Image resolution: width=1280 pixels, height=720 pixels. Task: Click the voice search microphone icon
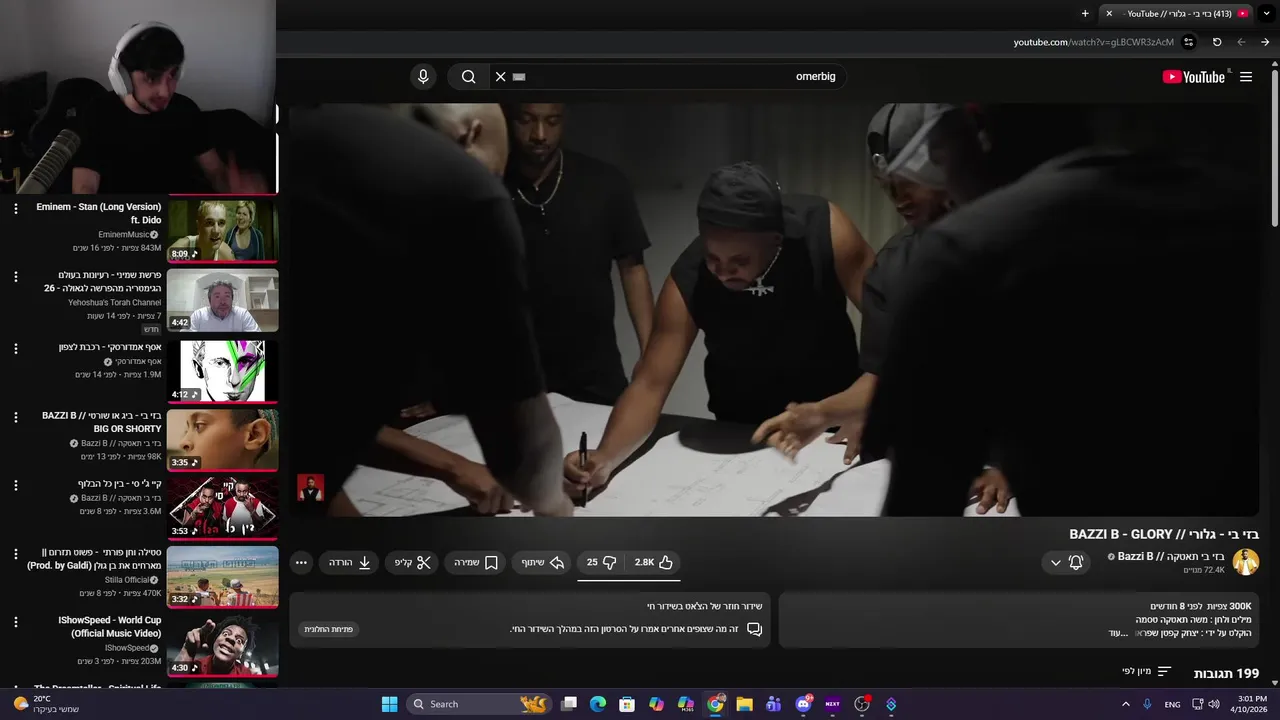(x=423, y=77)
